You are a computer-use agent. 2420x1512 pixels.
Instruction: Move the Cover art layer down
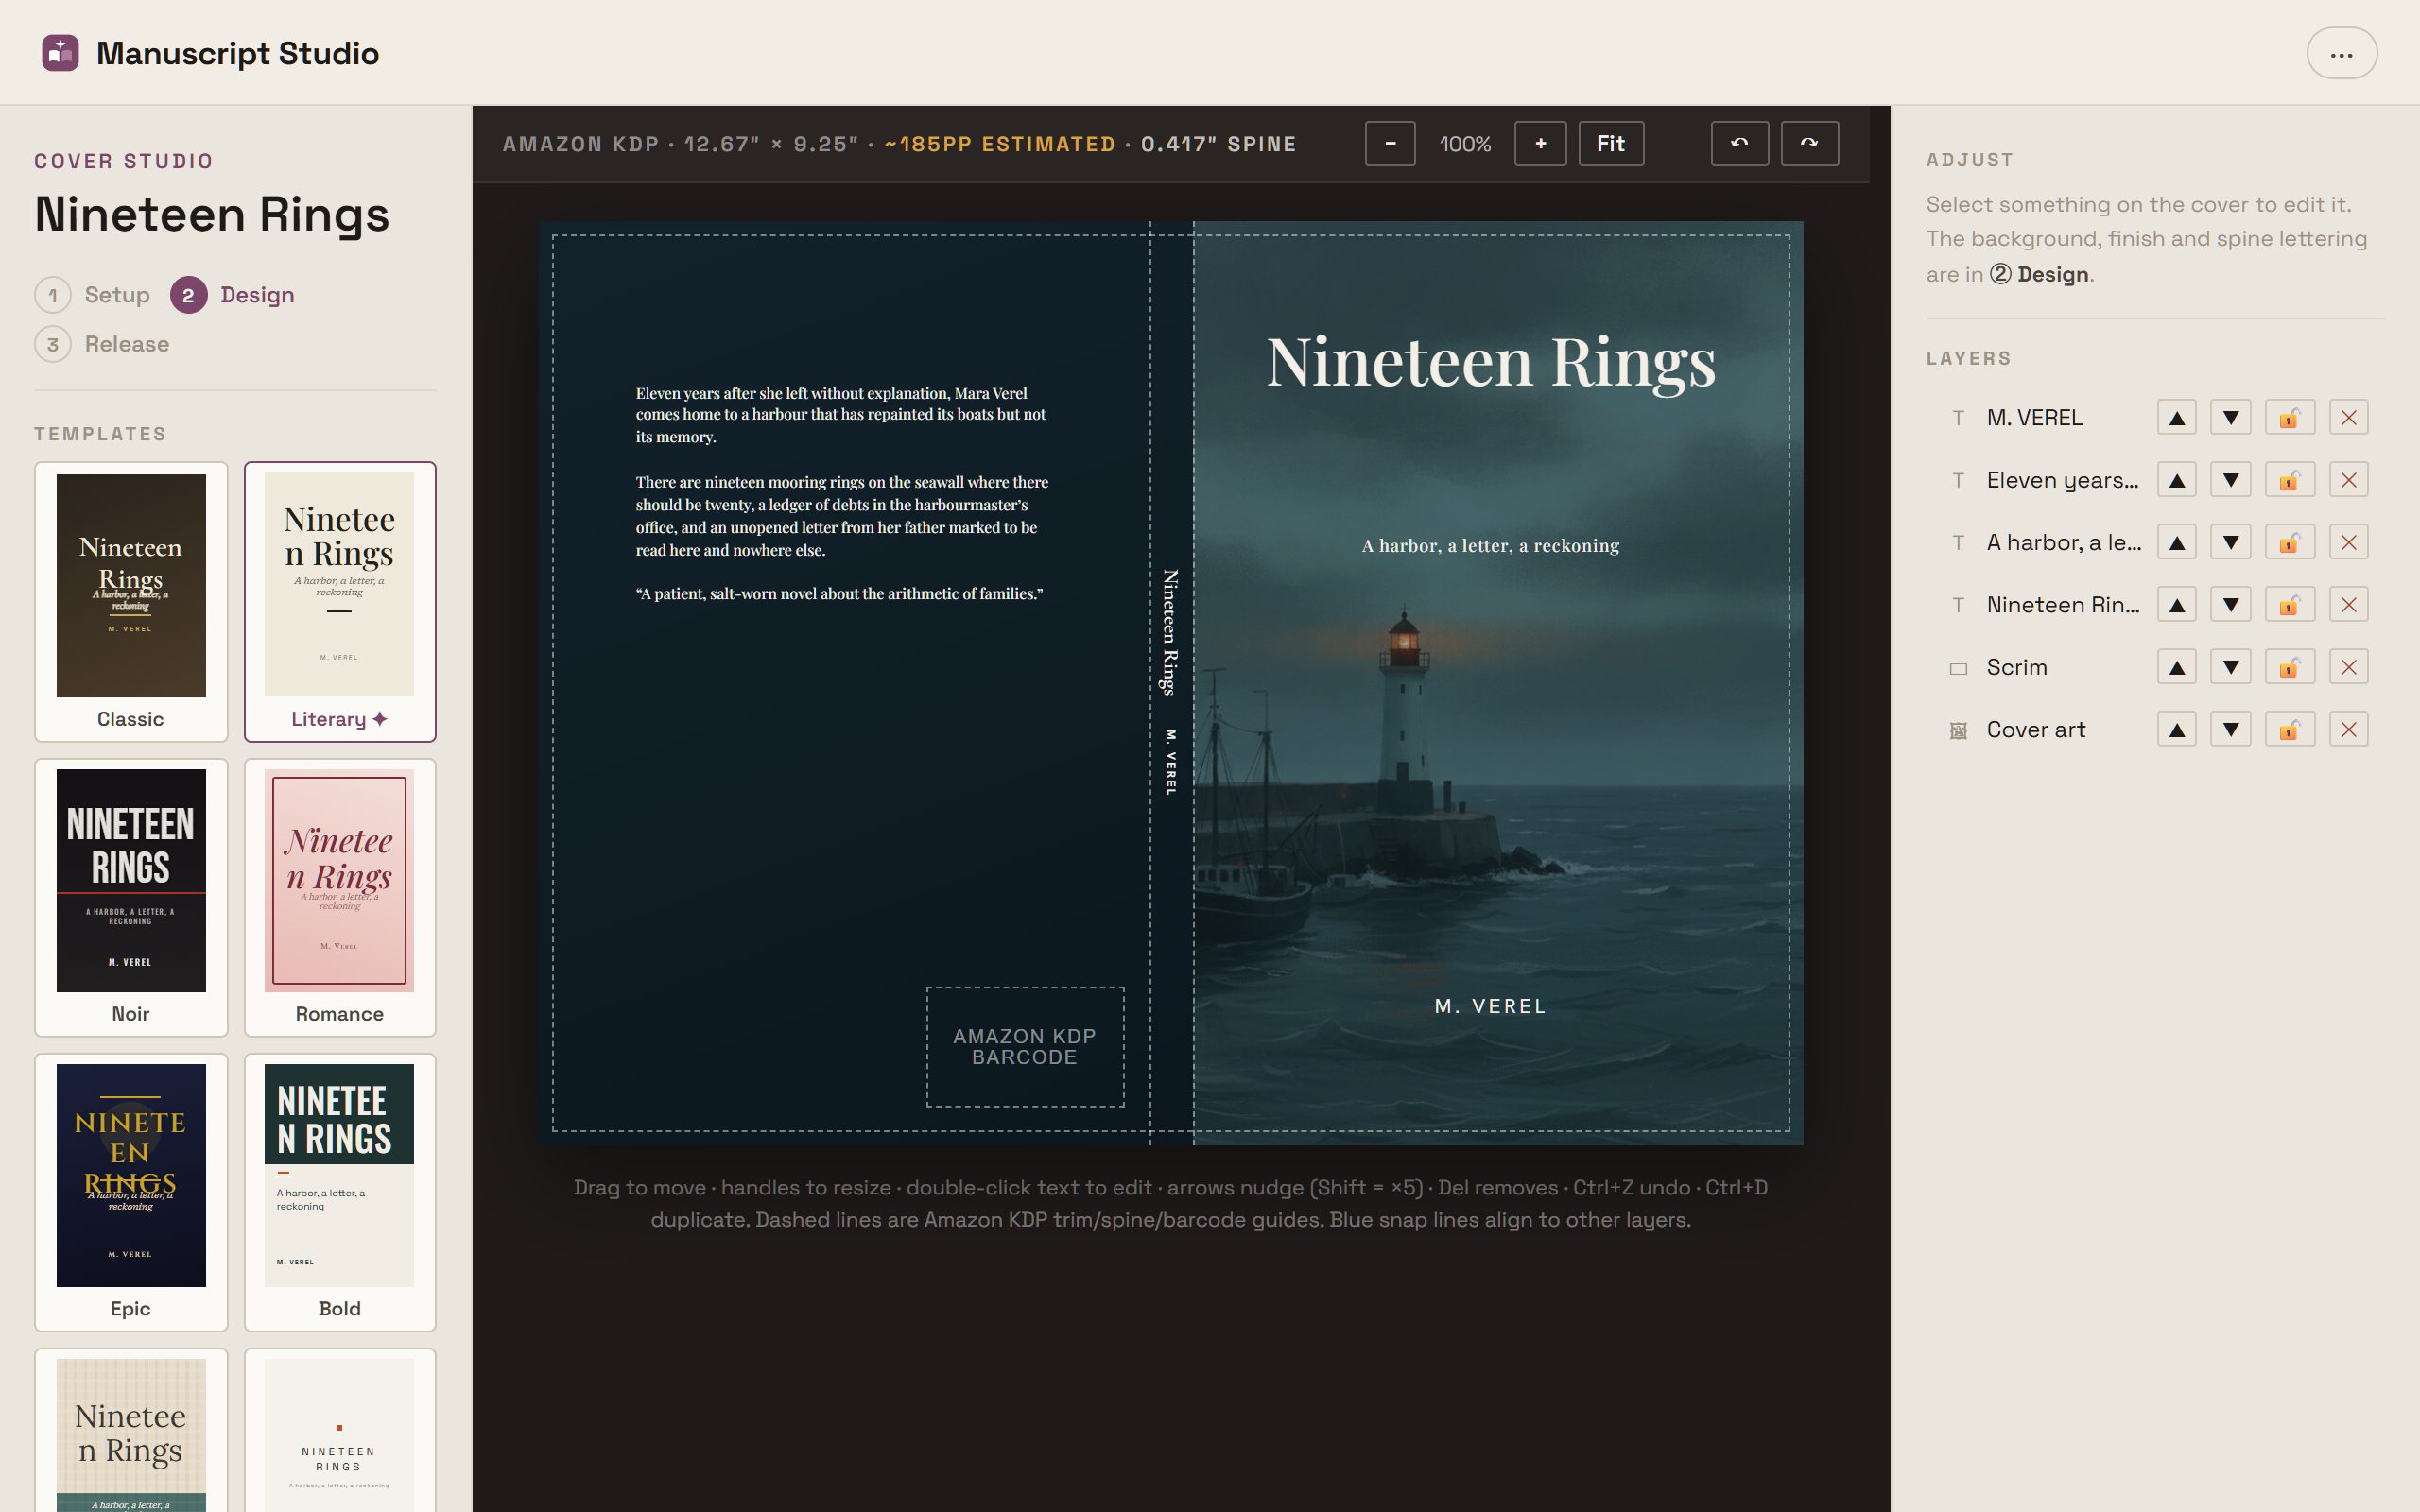2230,730
